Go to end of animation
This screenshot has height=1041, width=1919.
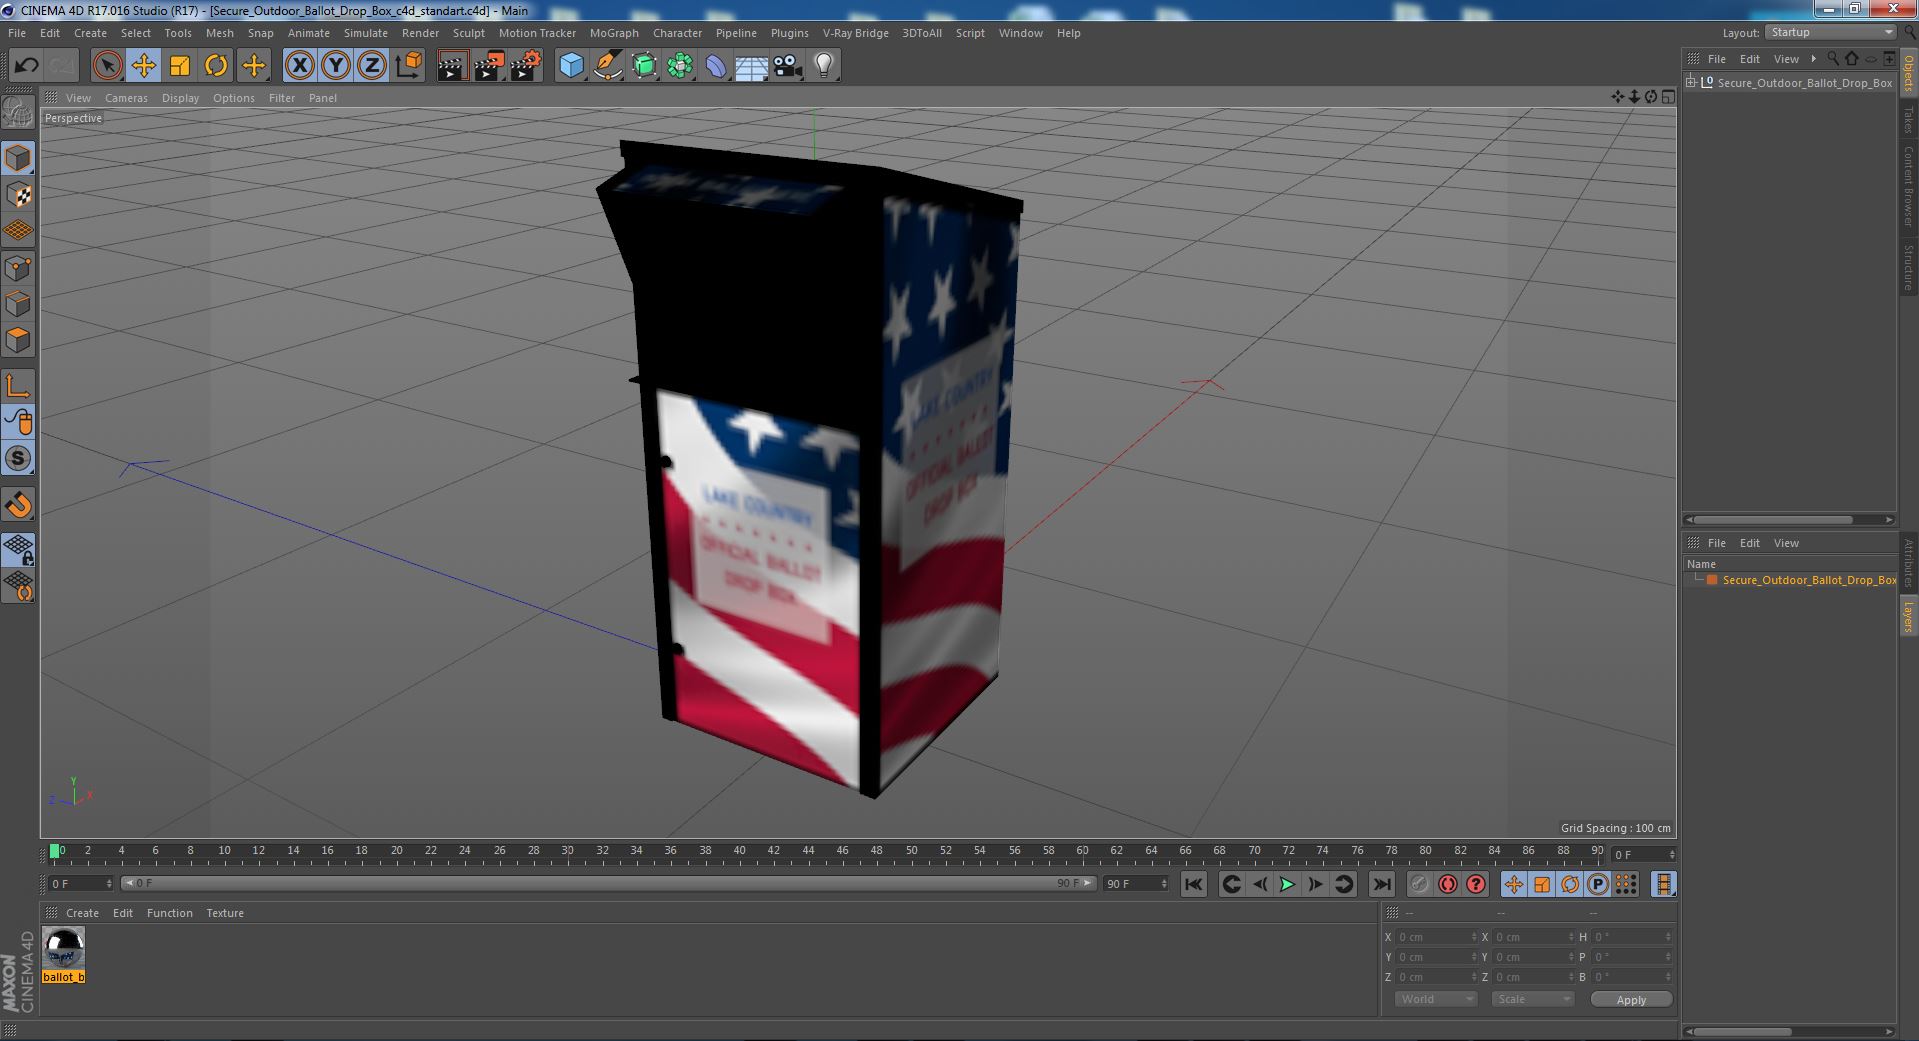coord(1381,884)
